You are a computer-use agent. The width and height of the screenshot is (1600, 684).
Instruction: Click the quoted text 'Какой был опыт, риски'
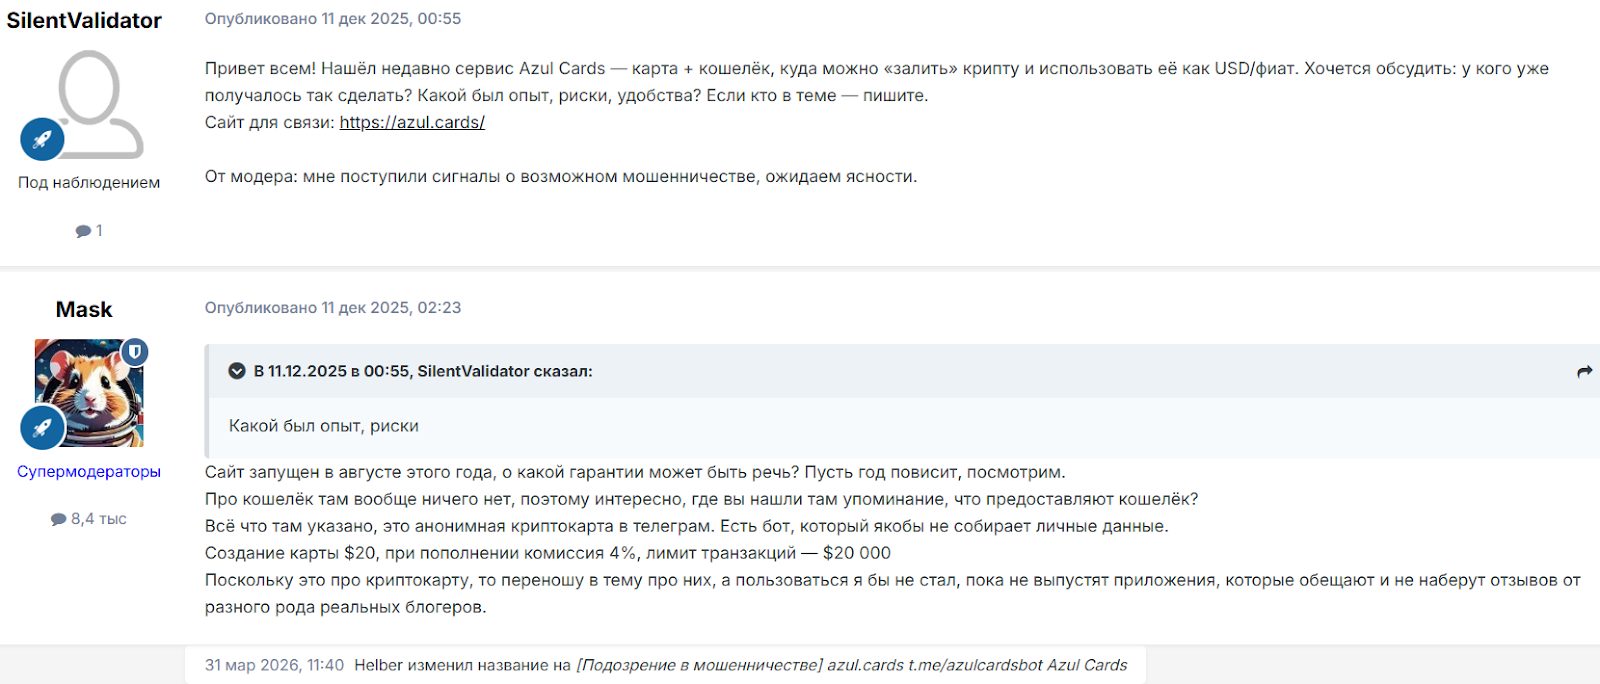tap(324, 426)
